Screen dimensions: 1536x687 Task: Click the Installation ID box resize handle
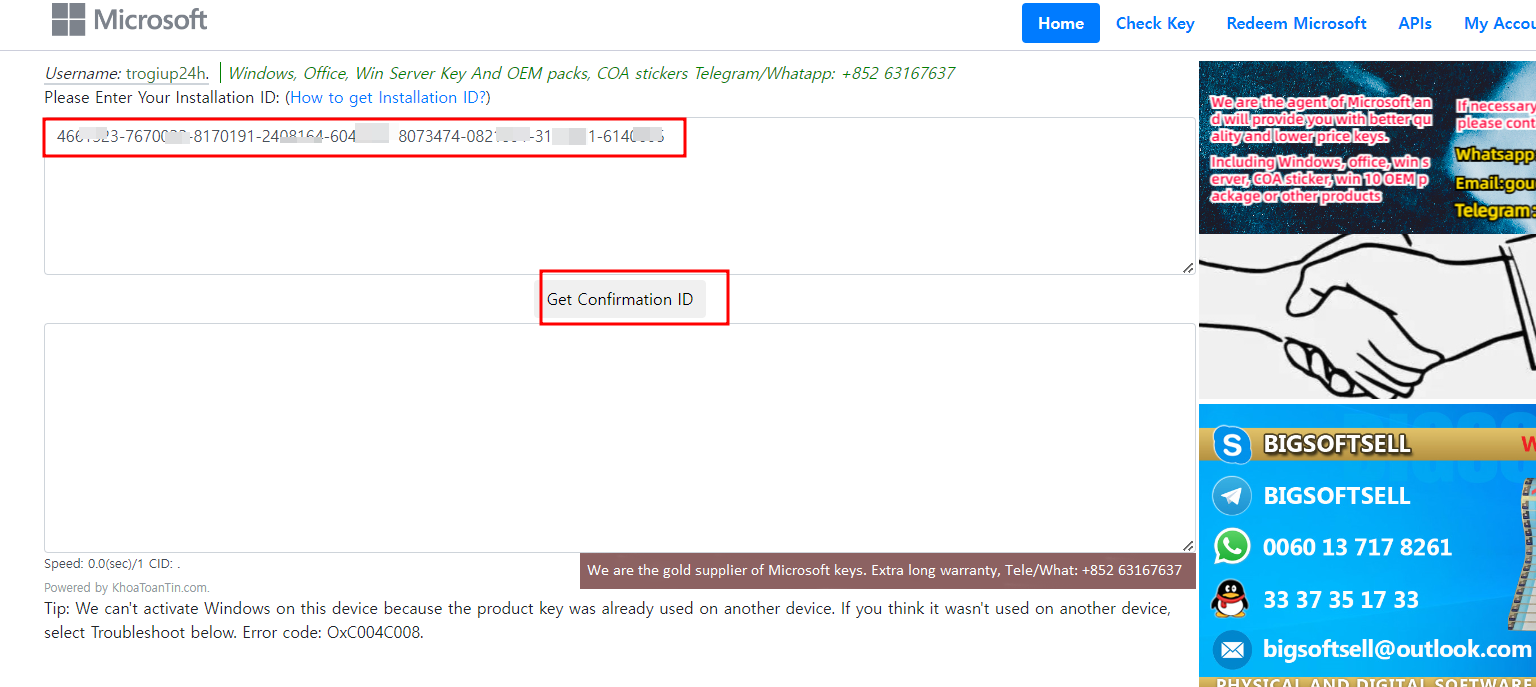pos(1187,267)
